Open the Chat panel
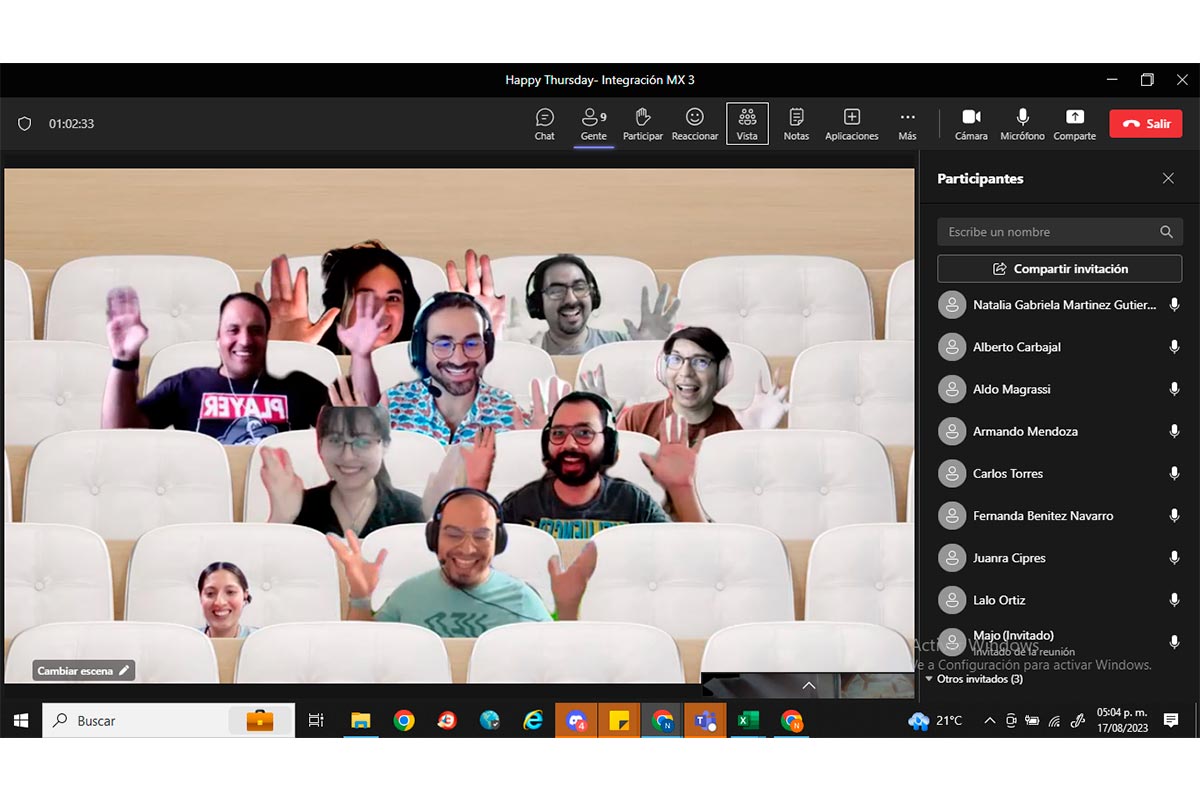Viewport: 1200px width, 800px height. pos(544,124)
